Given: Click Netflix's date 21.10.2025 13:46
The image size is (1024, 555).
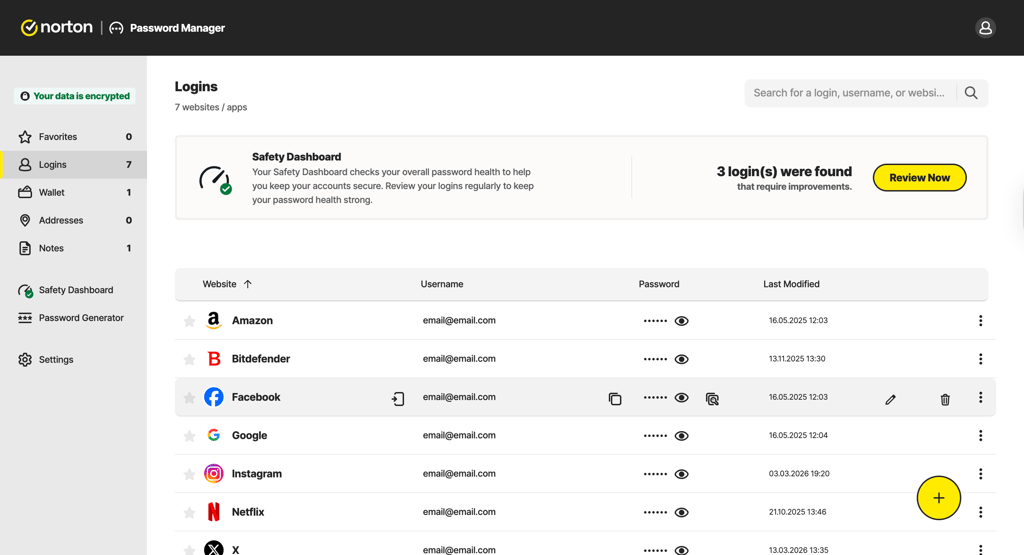Looking at the screenshot, I should 797,512.
